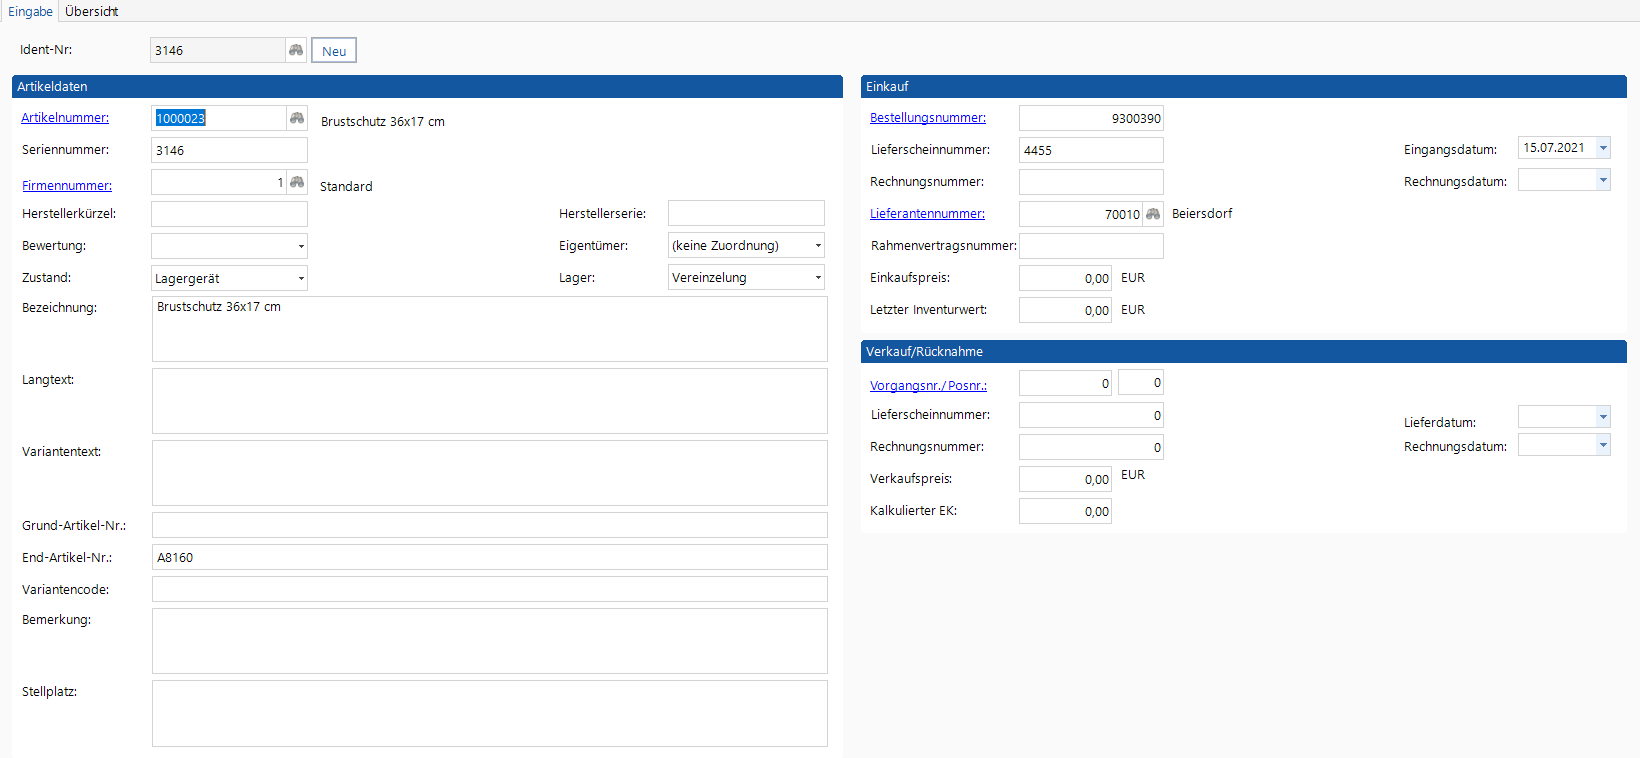Open the Lieferdatum date picker
The width and height of the screenshot is (1640, 758).
click(1603, 417)
